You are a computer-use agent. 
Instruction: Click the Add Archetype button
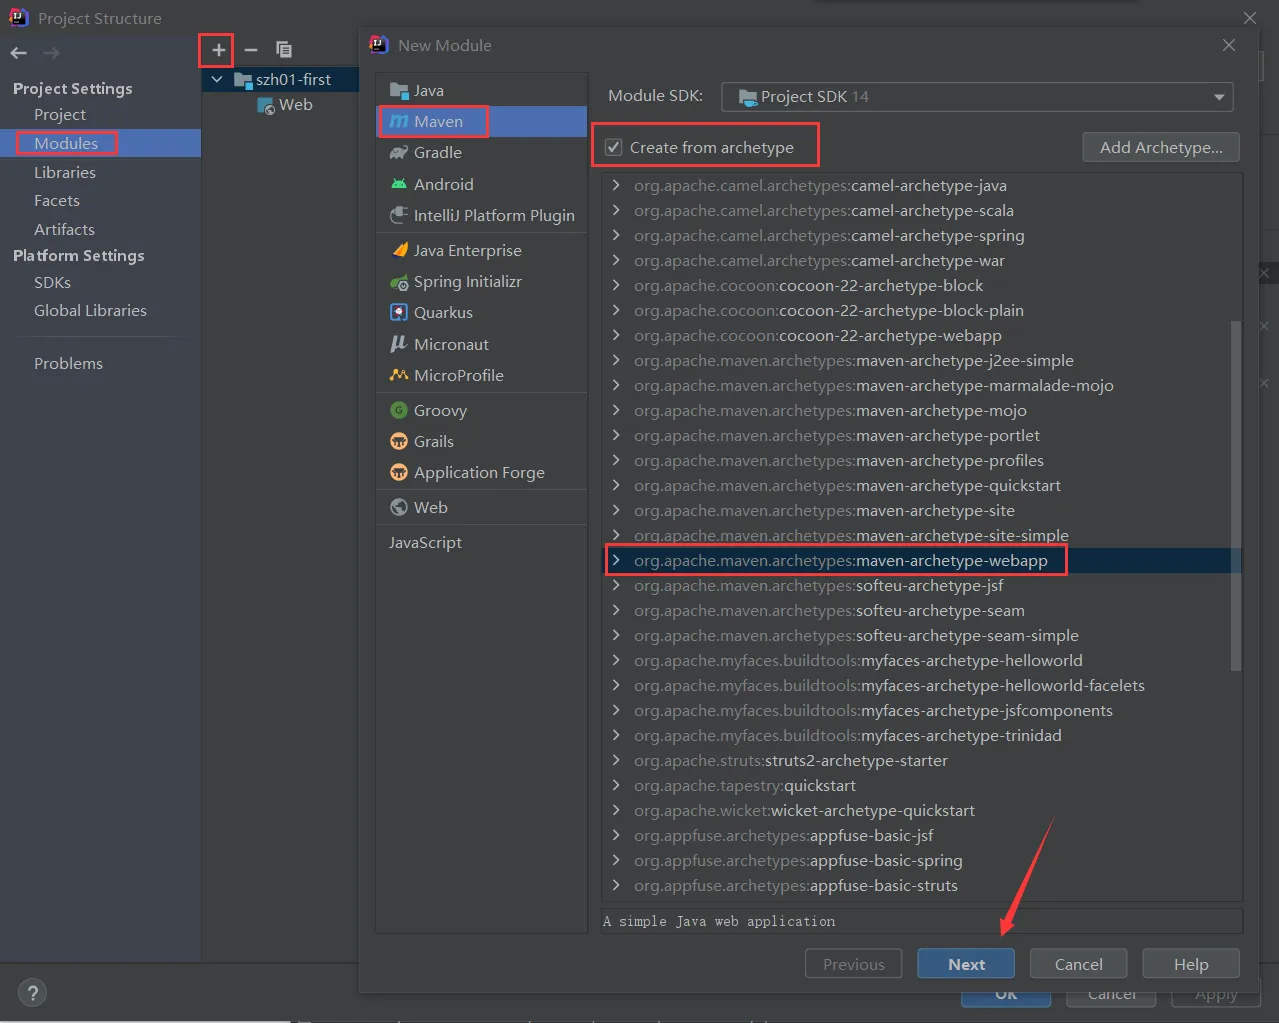(1161, 147)
